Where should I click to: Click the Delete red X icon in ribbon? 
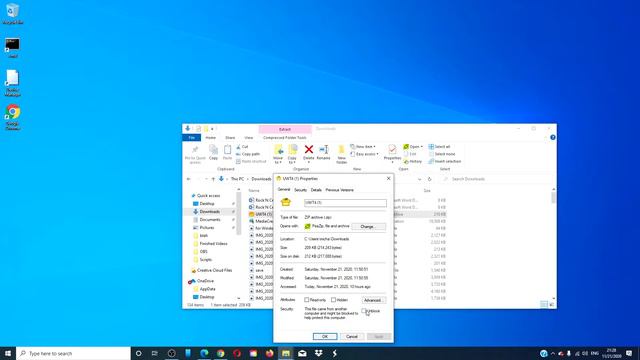coord(309,150)
